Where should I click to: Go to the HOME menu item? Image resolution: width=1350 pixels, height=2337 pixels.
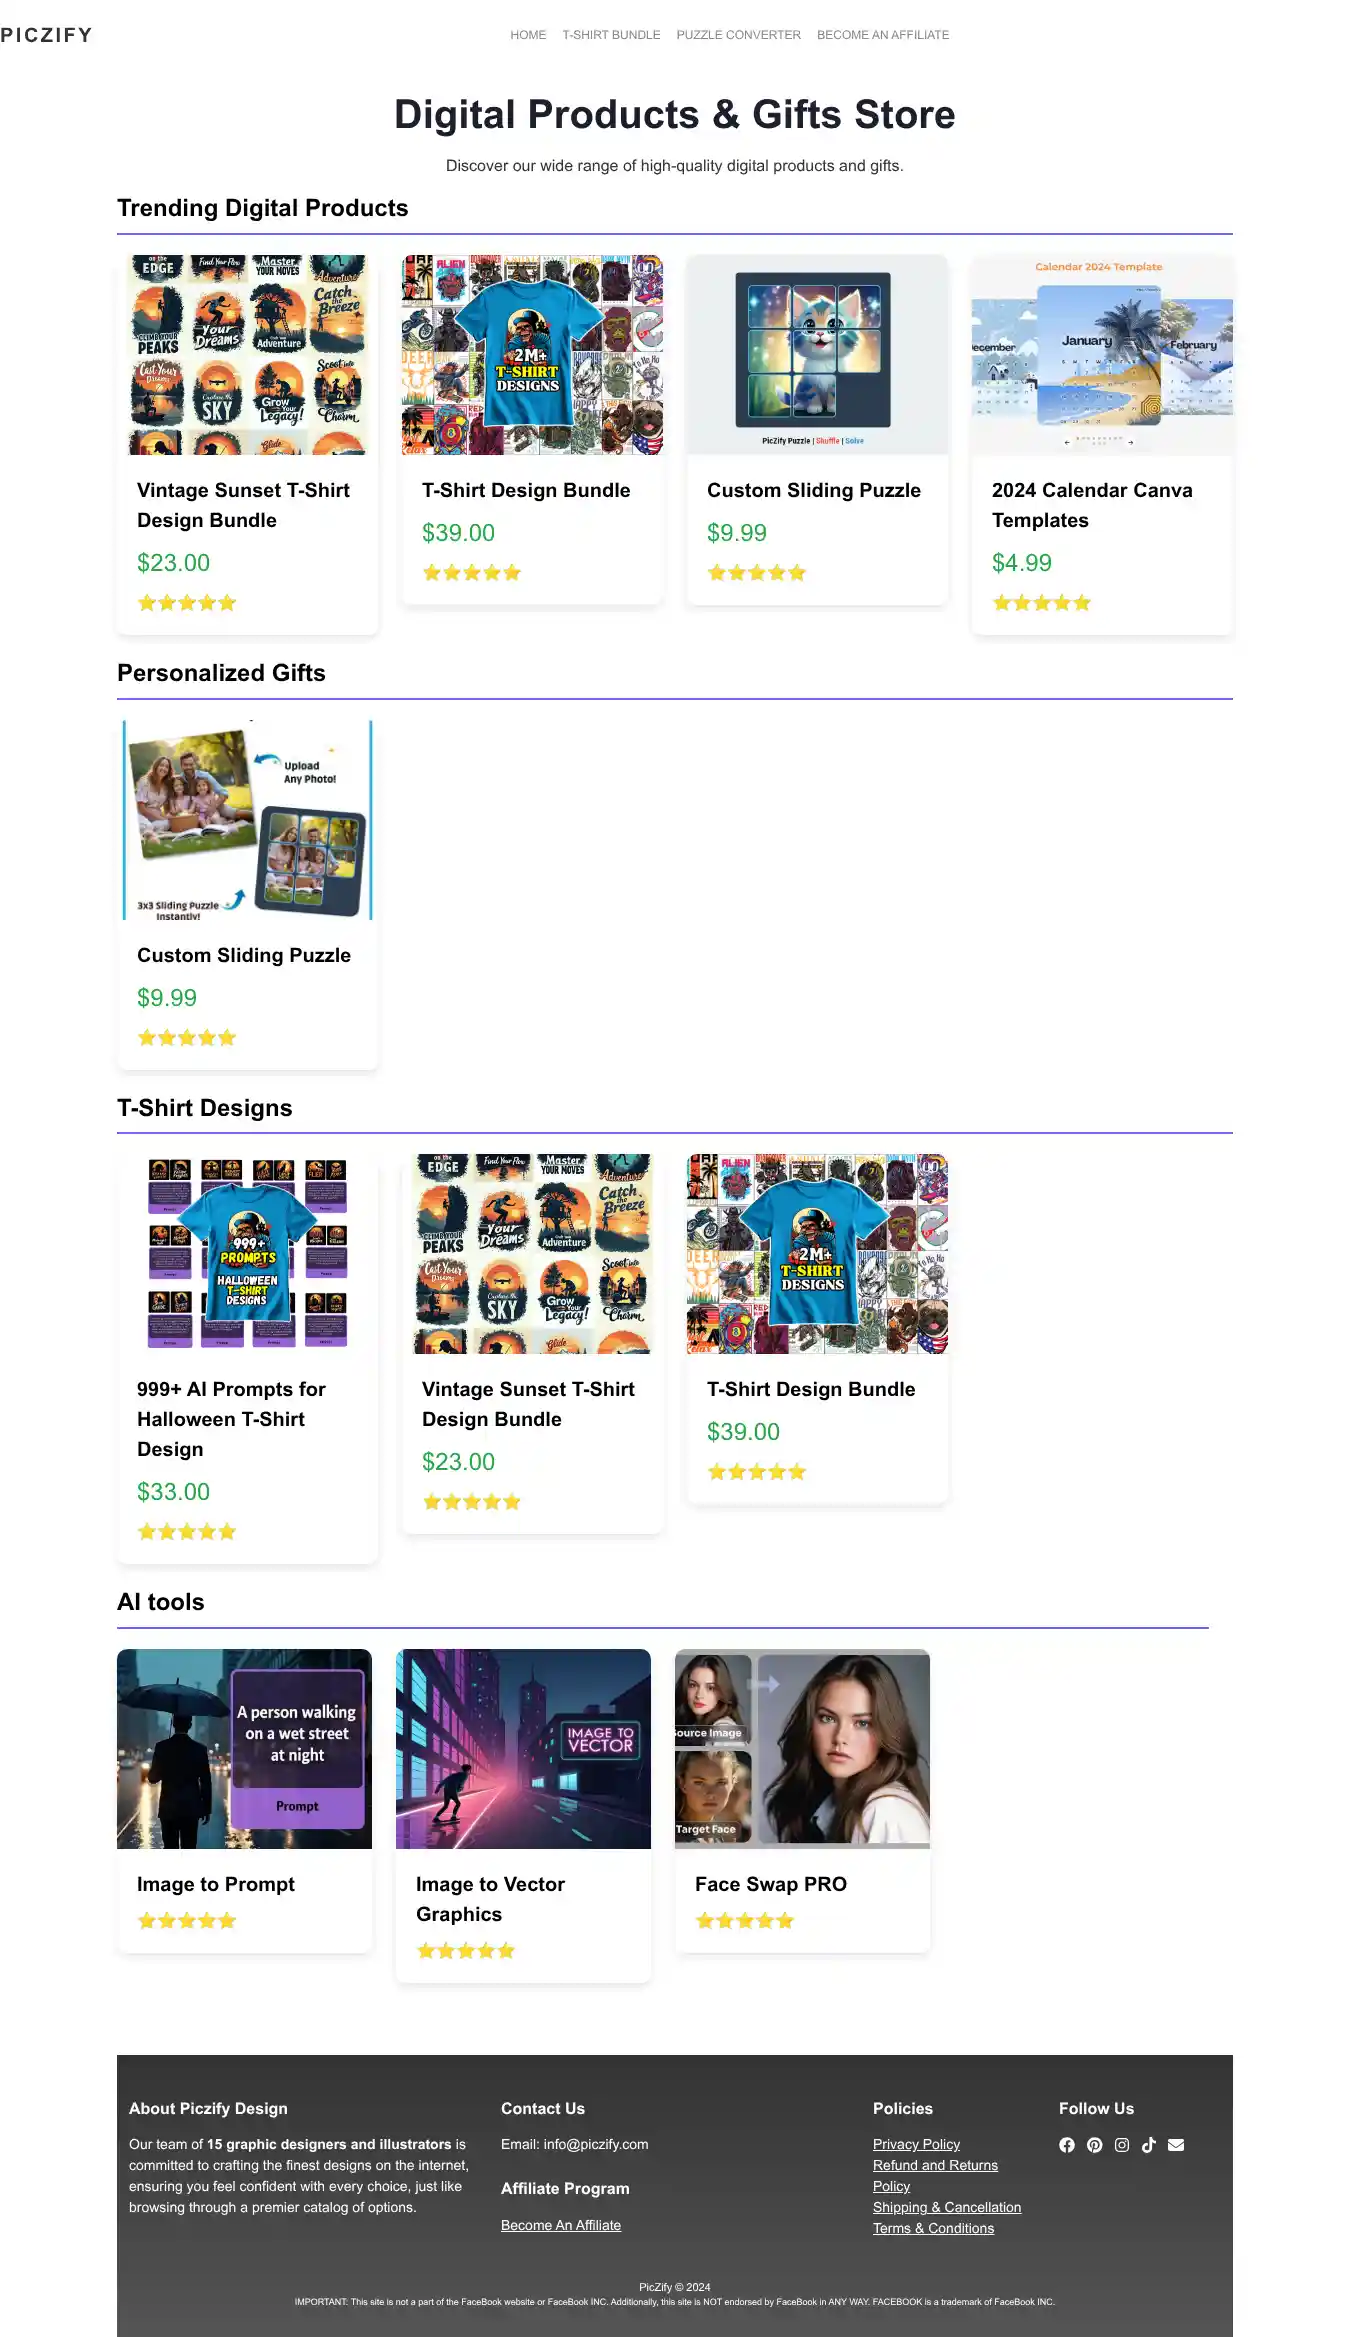pyautogui.click(x=528, y=35)
